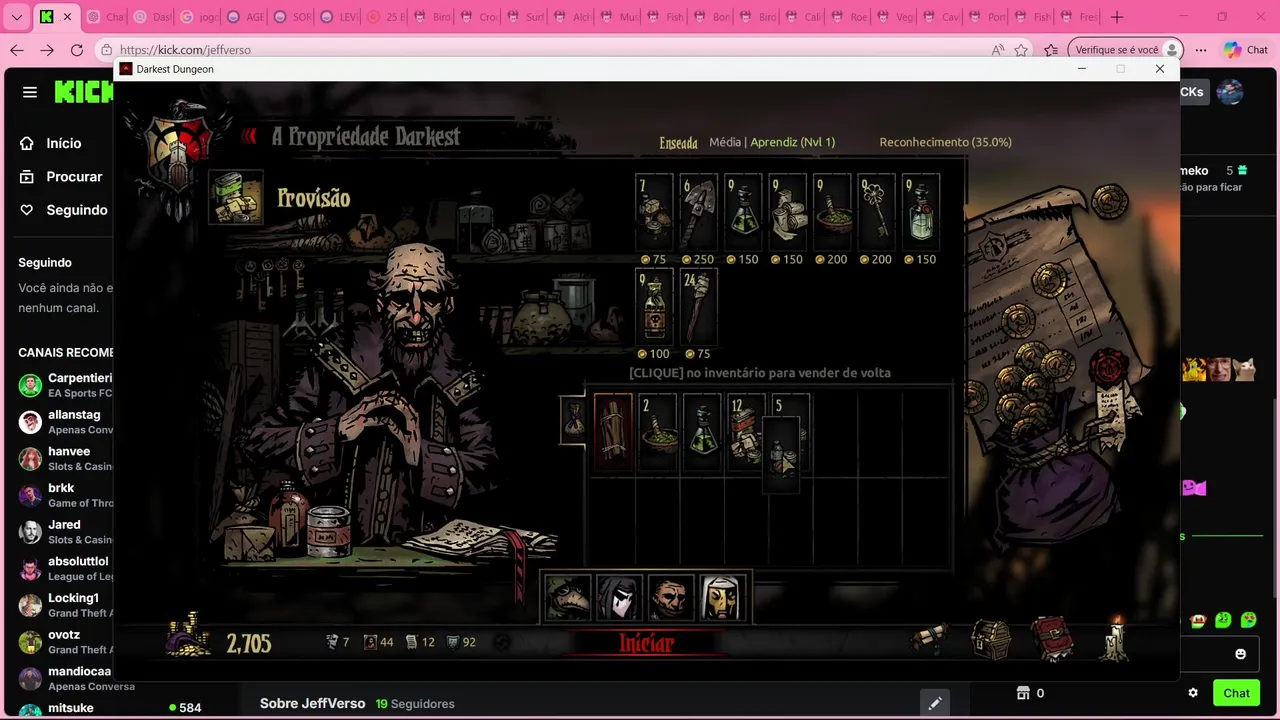The height and width of the screenshot is (720, 1280).
Task: Open the Copilot Chat button in browser
Action: click(1246, 50)
